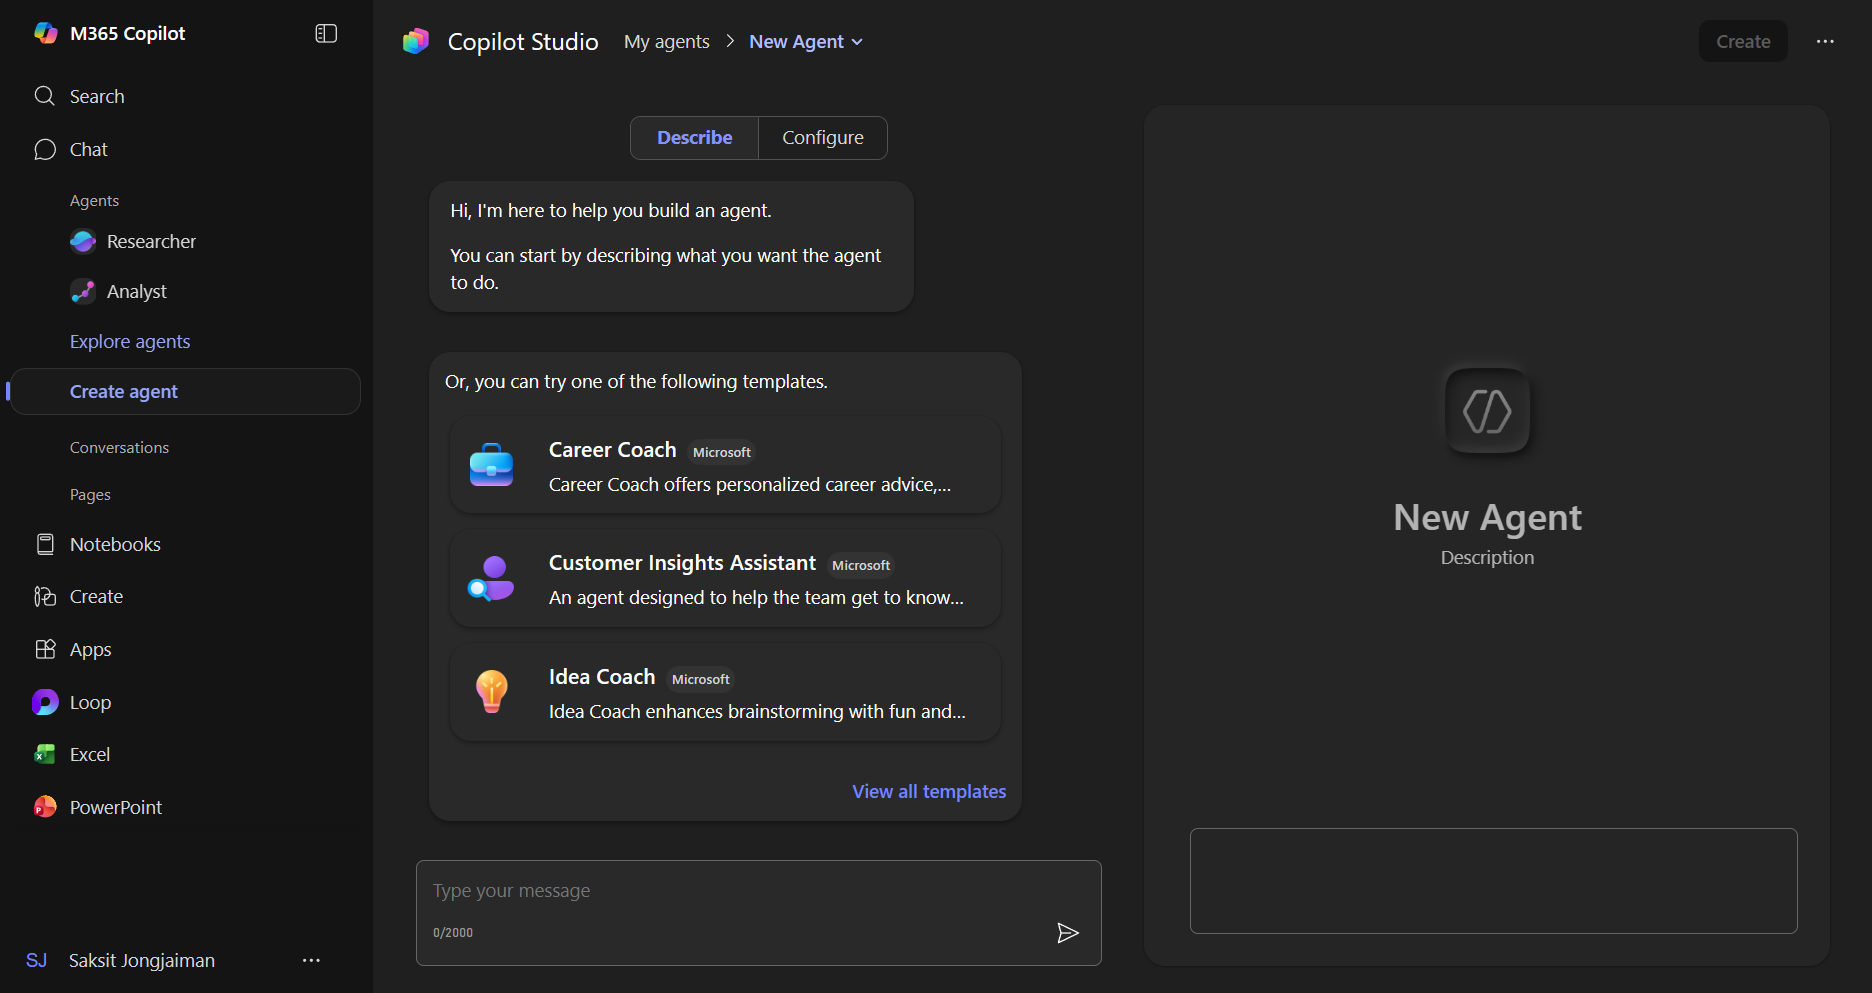Screen dimensions: 1872x993
Task: View all templates link
Action: tap(929, 791)
